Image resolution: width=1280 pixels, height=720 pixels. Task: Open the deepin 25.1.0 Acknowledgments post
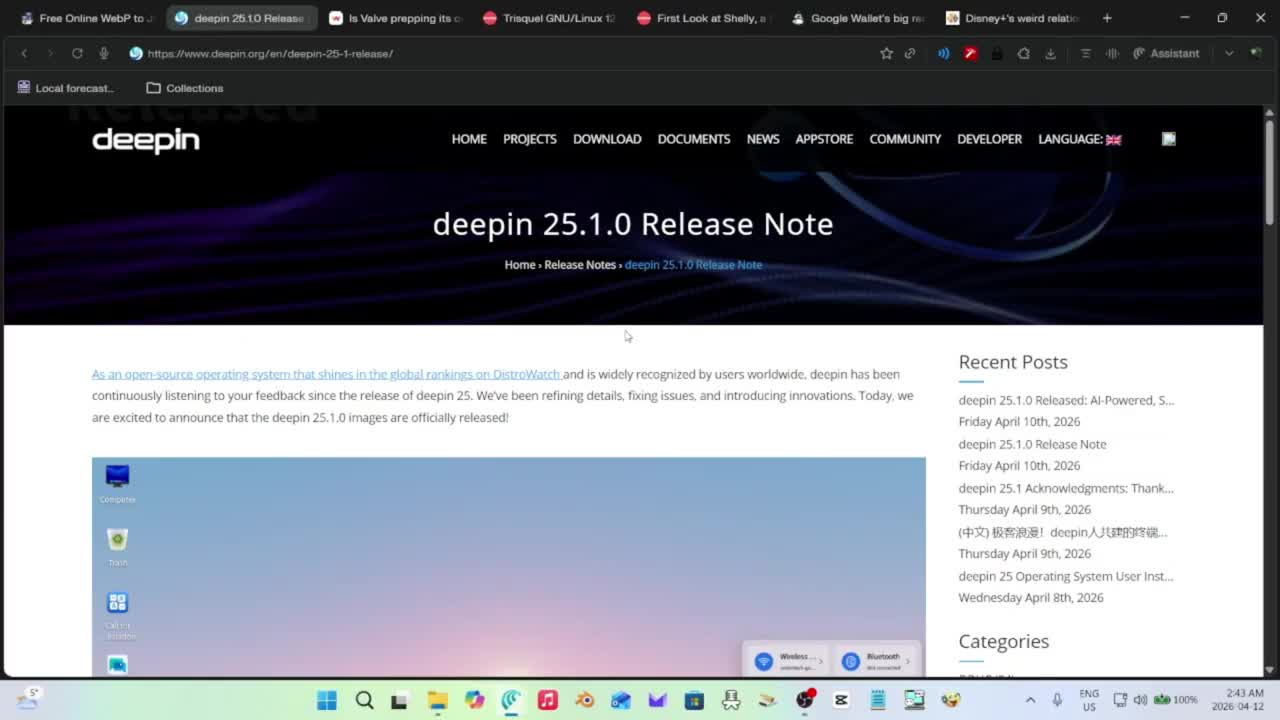(x=1066, y=488)
